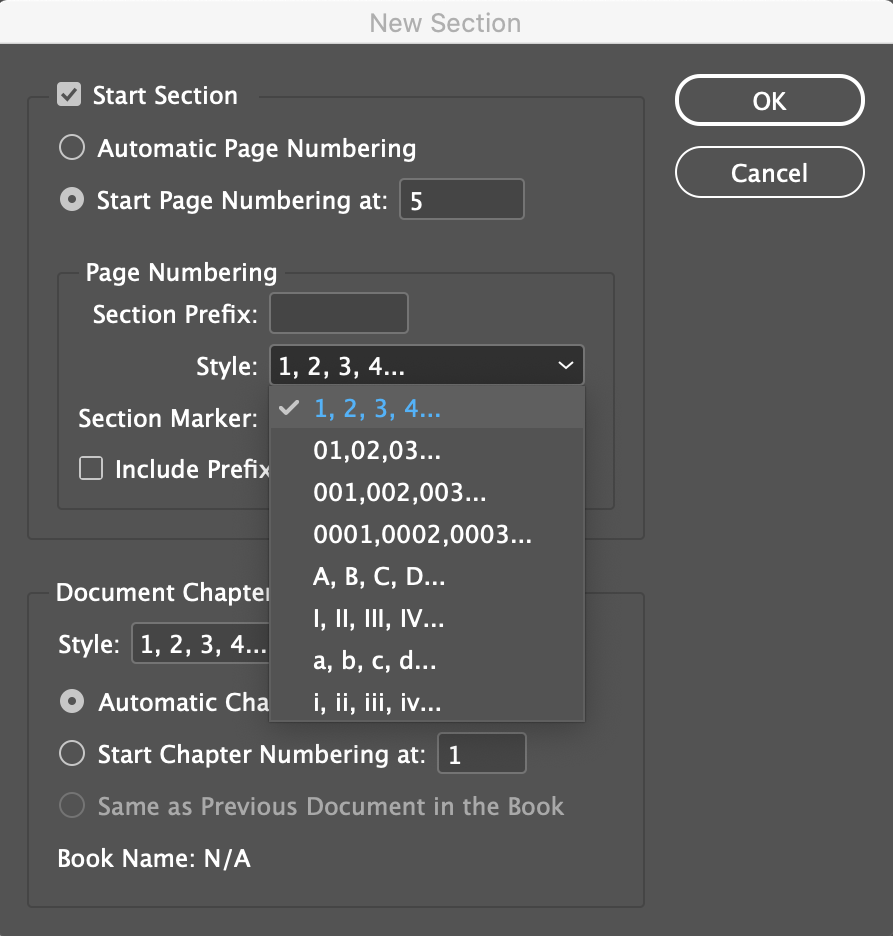The height and width of the screenshot is (936, 893).
Task: Click the Section Prefix input field
Action: click(338, 313)
